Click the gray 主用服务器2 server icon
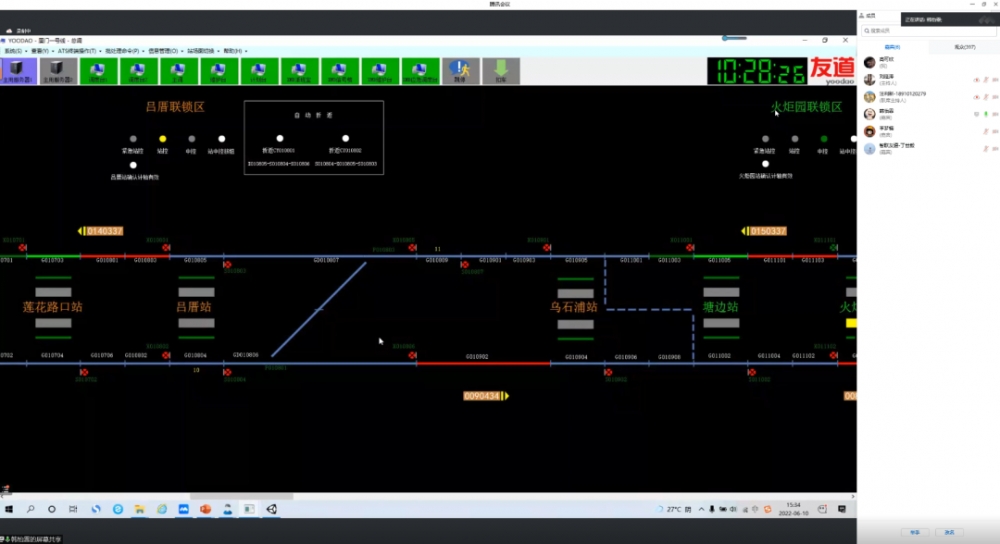The image size is (1000, 544). coord(59,70)
